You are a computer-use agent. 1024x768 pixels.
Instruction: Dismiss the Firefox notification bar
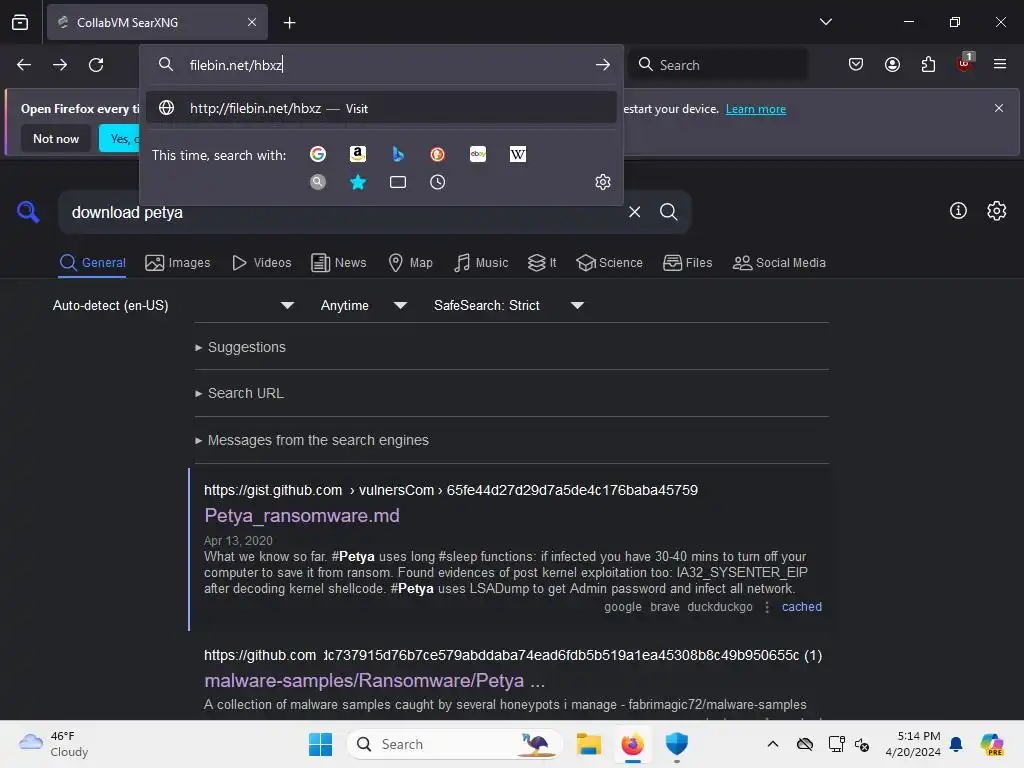click(x=999, y=108)
